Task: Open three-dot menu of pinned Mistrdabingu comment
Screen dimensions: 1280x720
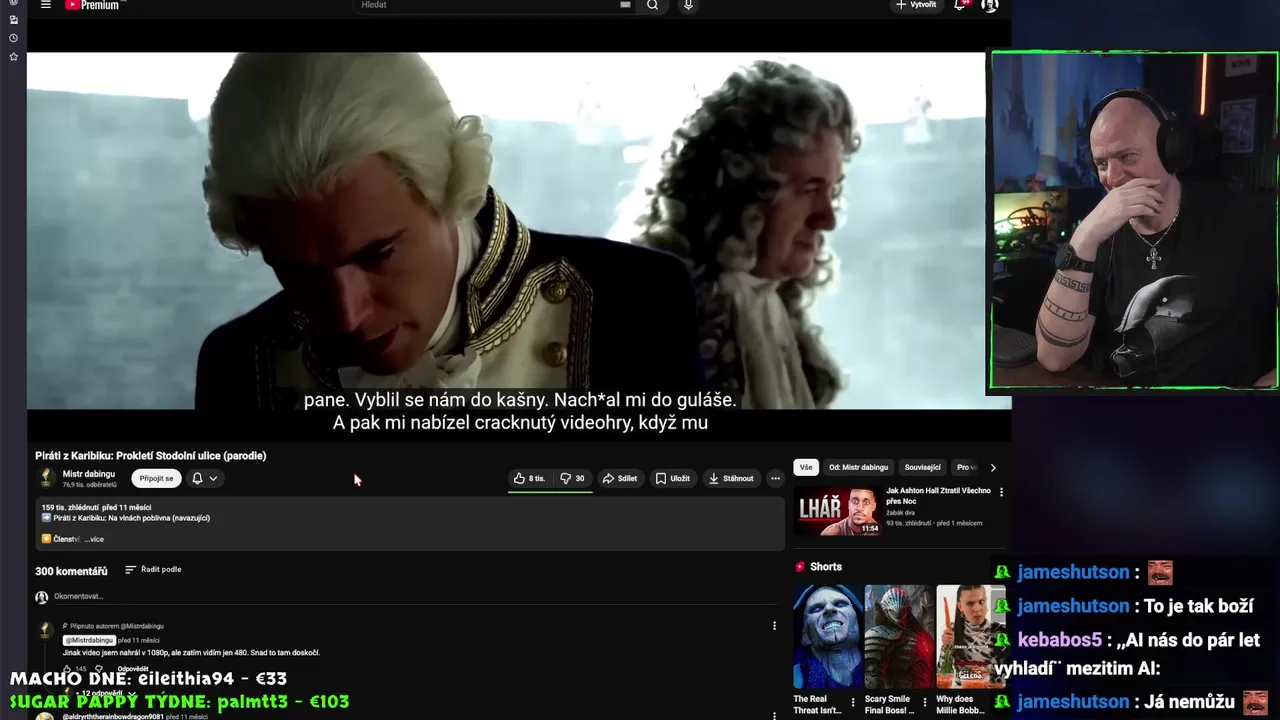Action: click(774, 626)
